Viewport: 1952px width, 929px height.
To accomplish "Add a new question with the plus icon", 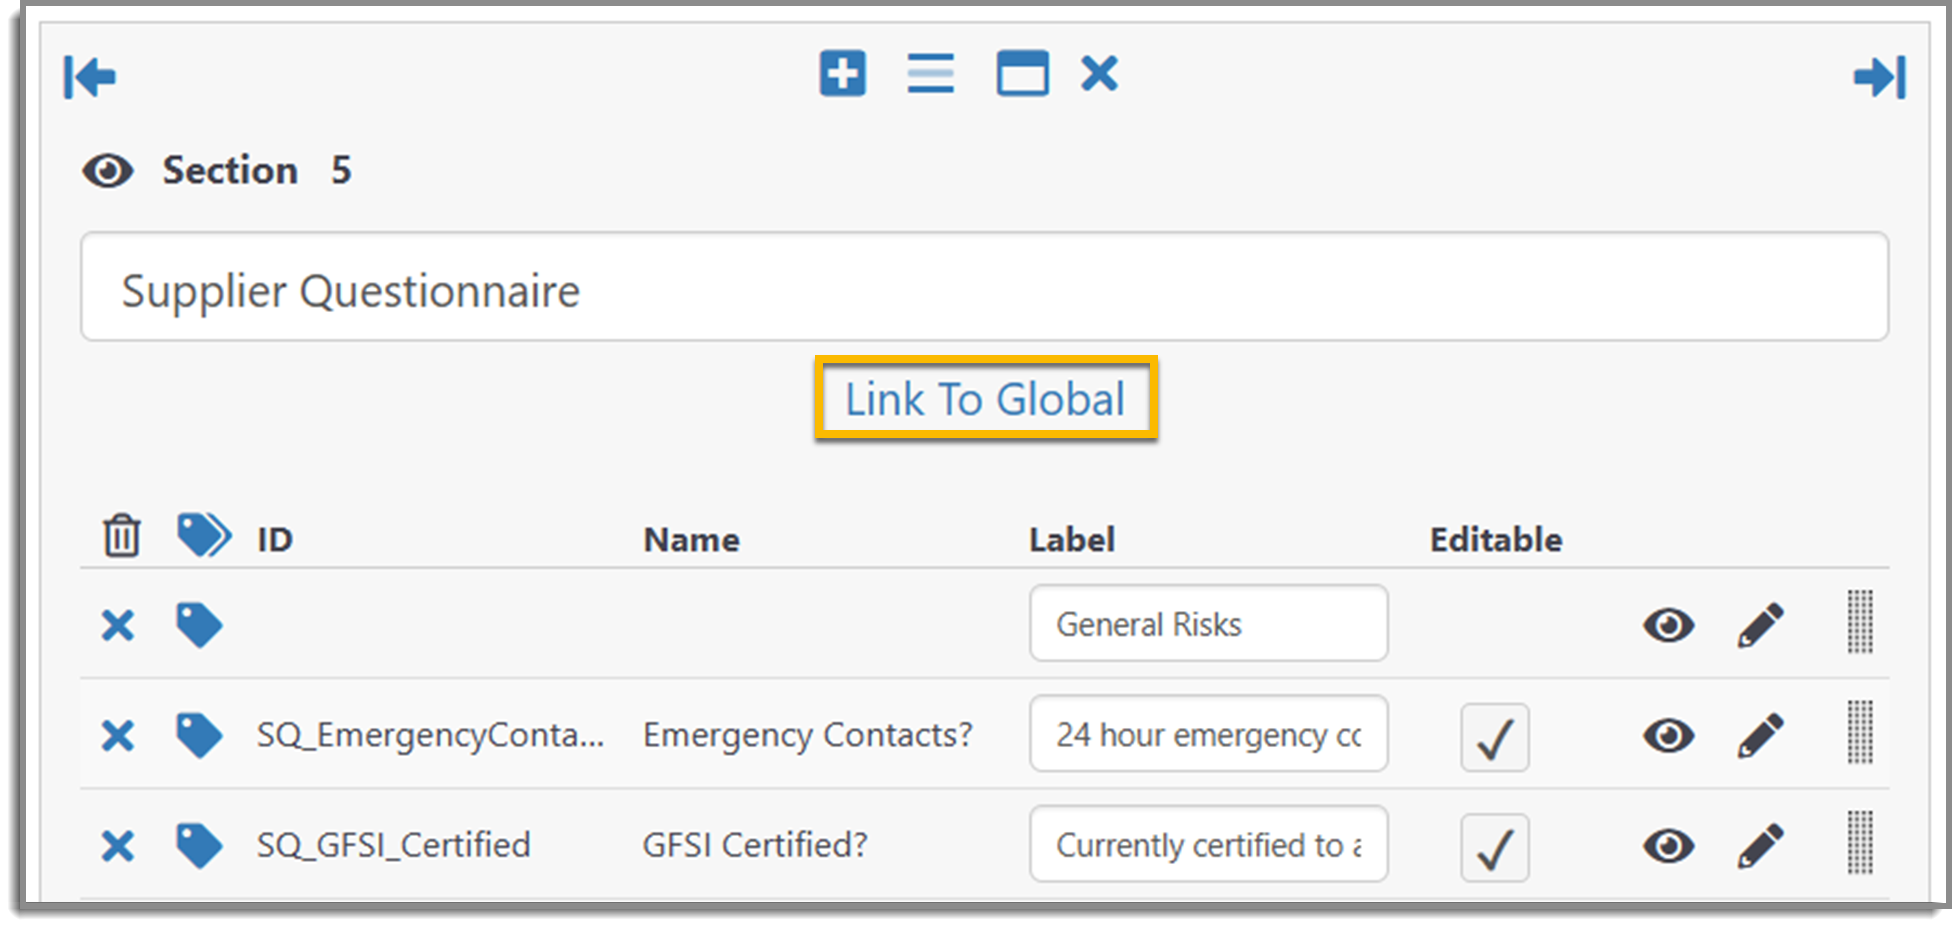I will [842, 73].
